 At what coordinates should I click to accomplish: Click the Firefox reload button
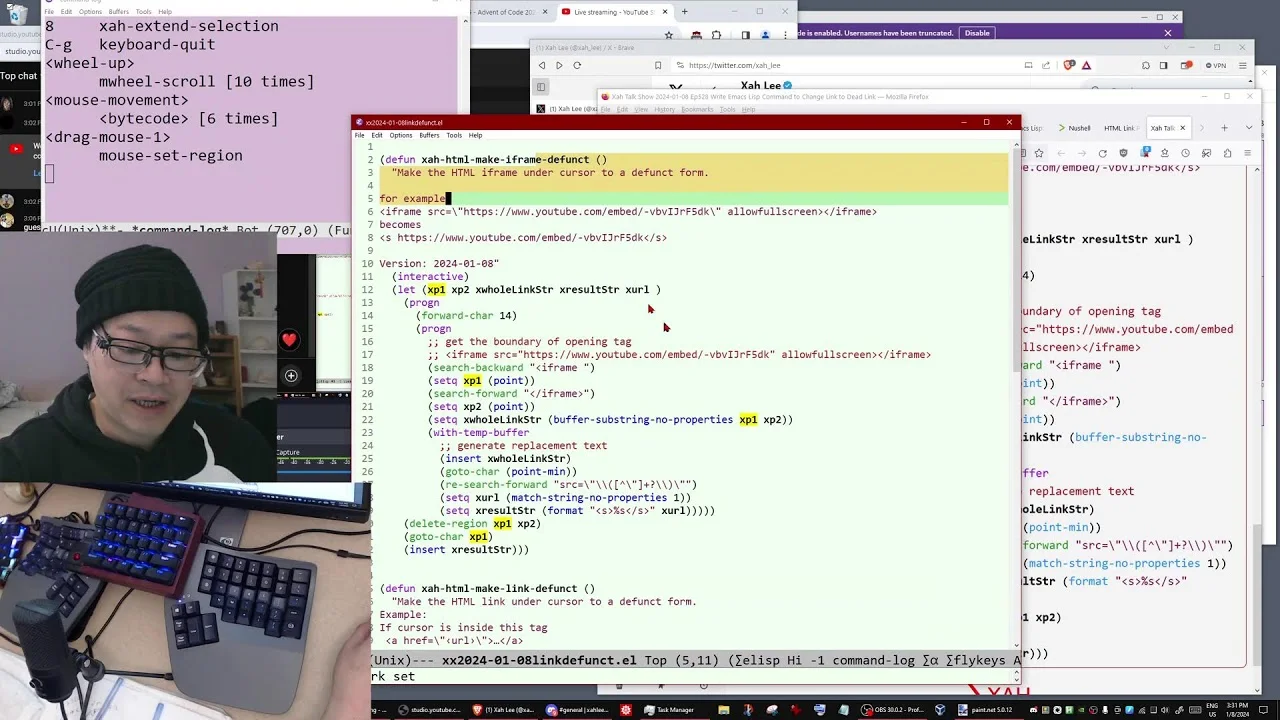coord(1102,153)
